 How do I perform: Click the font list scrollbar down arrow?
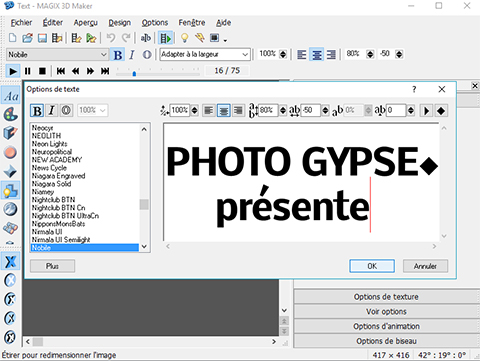[x=144, y=247]
